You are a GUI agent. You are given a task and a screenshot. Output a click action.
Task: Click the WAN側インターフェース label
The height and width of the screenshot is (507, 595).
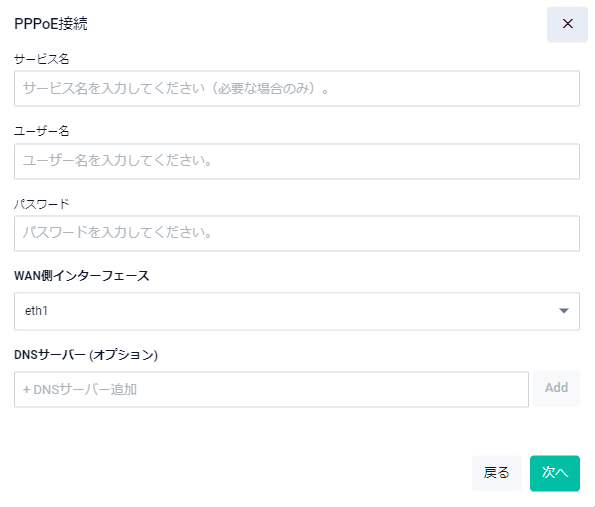click(82, 276)
